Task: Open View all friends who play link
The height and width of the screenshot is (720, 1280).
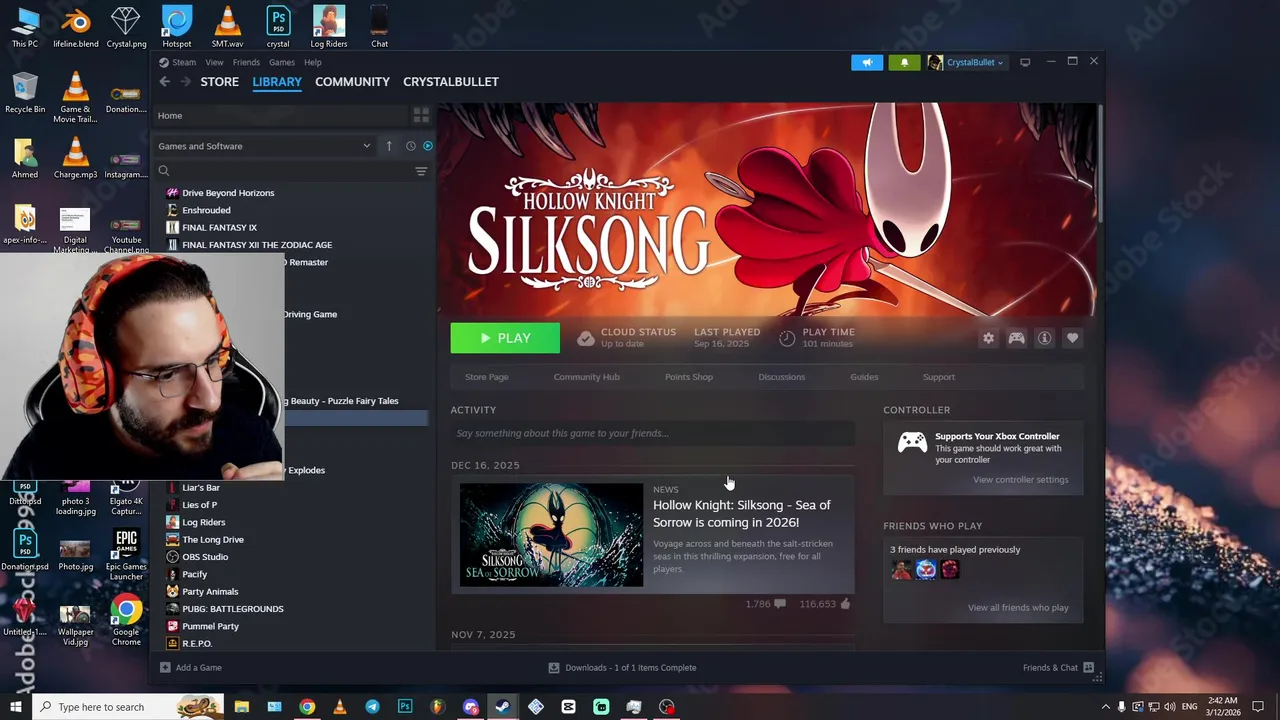Action: (x=1018, y=608)
